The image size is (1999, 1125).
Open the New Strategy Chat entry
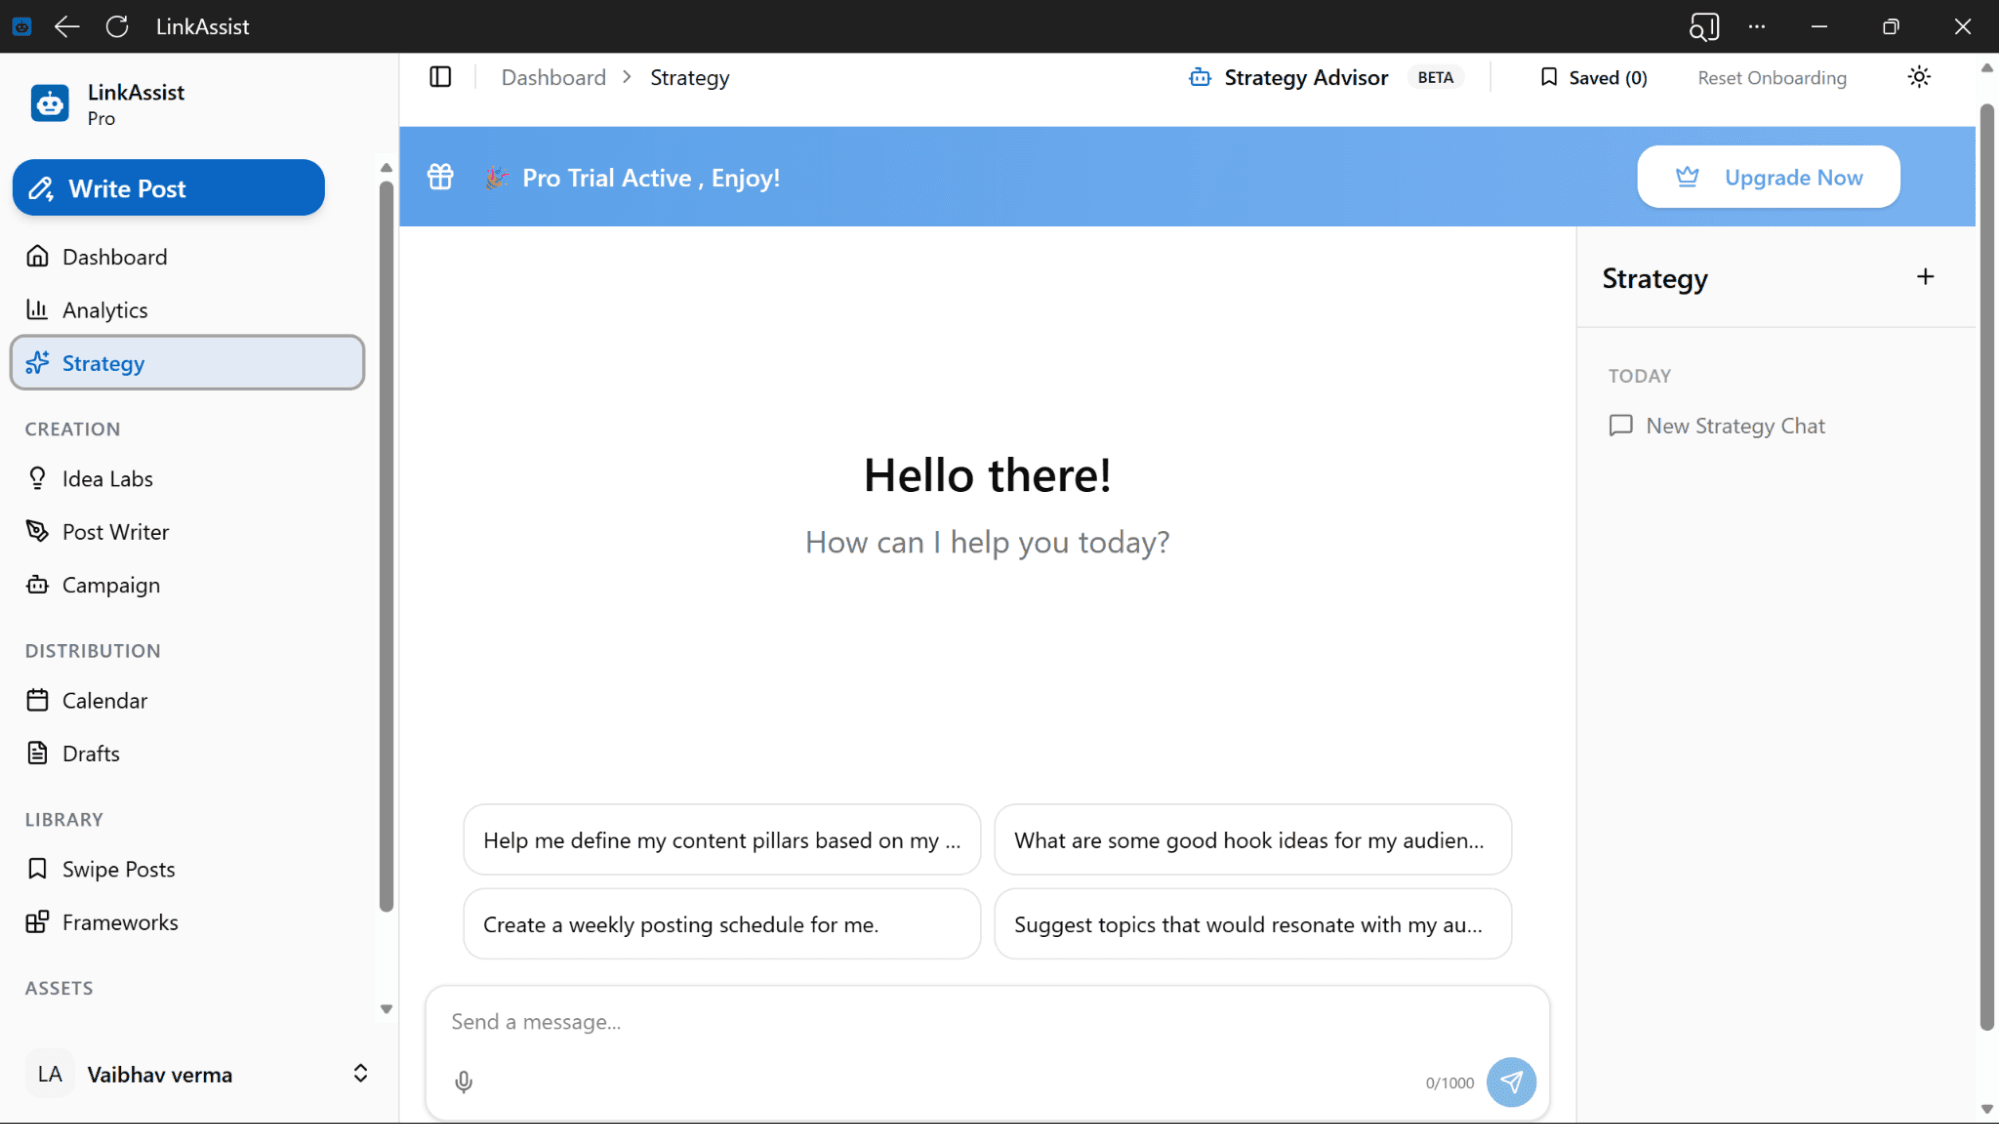click(1734, 426)
